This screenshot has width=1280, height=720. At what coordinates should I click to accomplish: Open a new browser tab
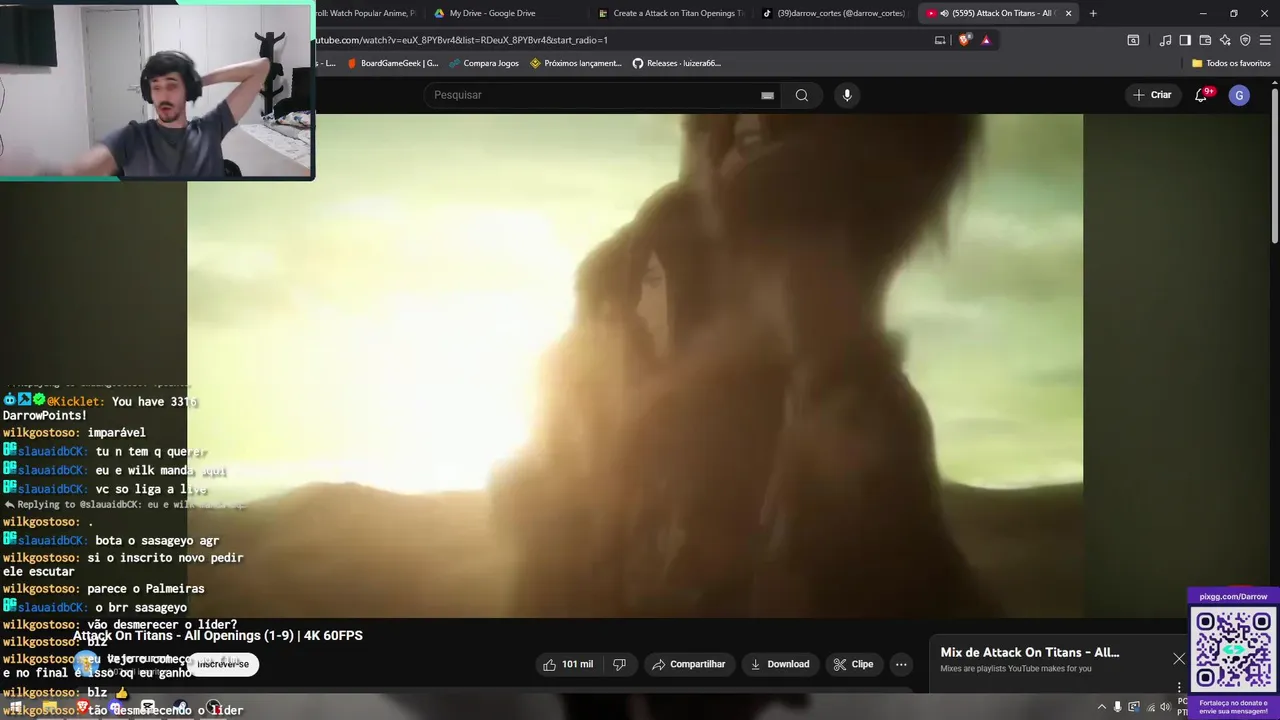coord(1093,13)
